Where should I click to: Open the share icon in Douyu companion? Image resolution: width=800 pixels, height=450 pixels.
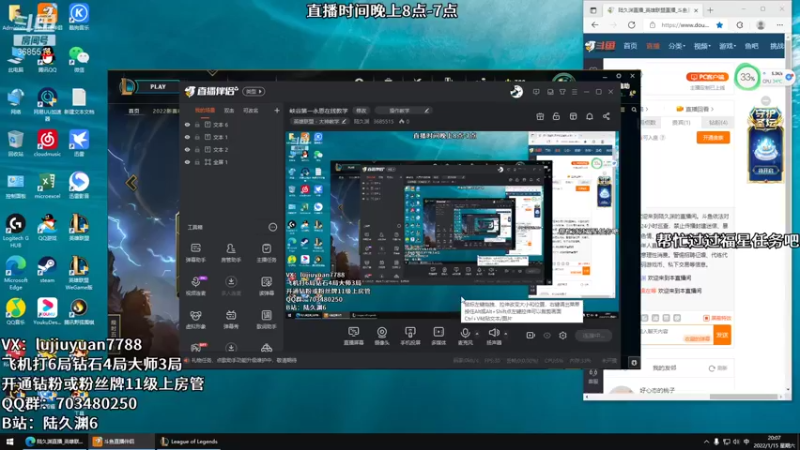606,117
